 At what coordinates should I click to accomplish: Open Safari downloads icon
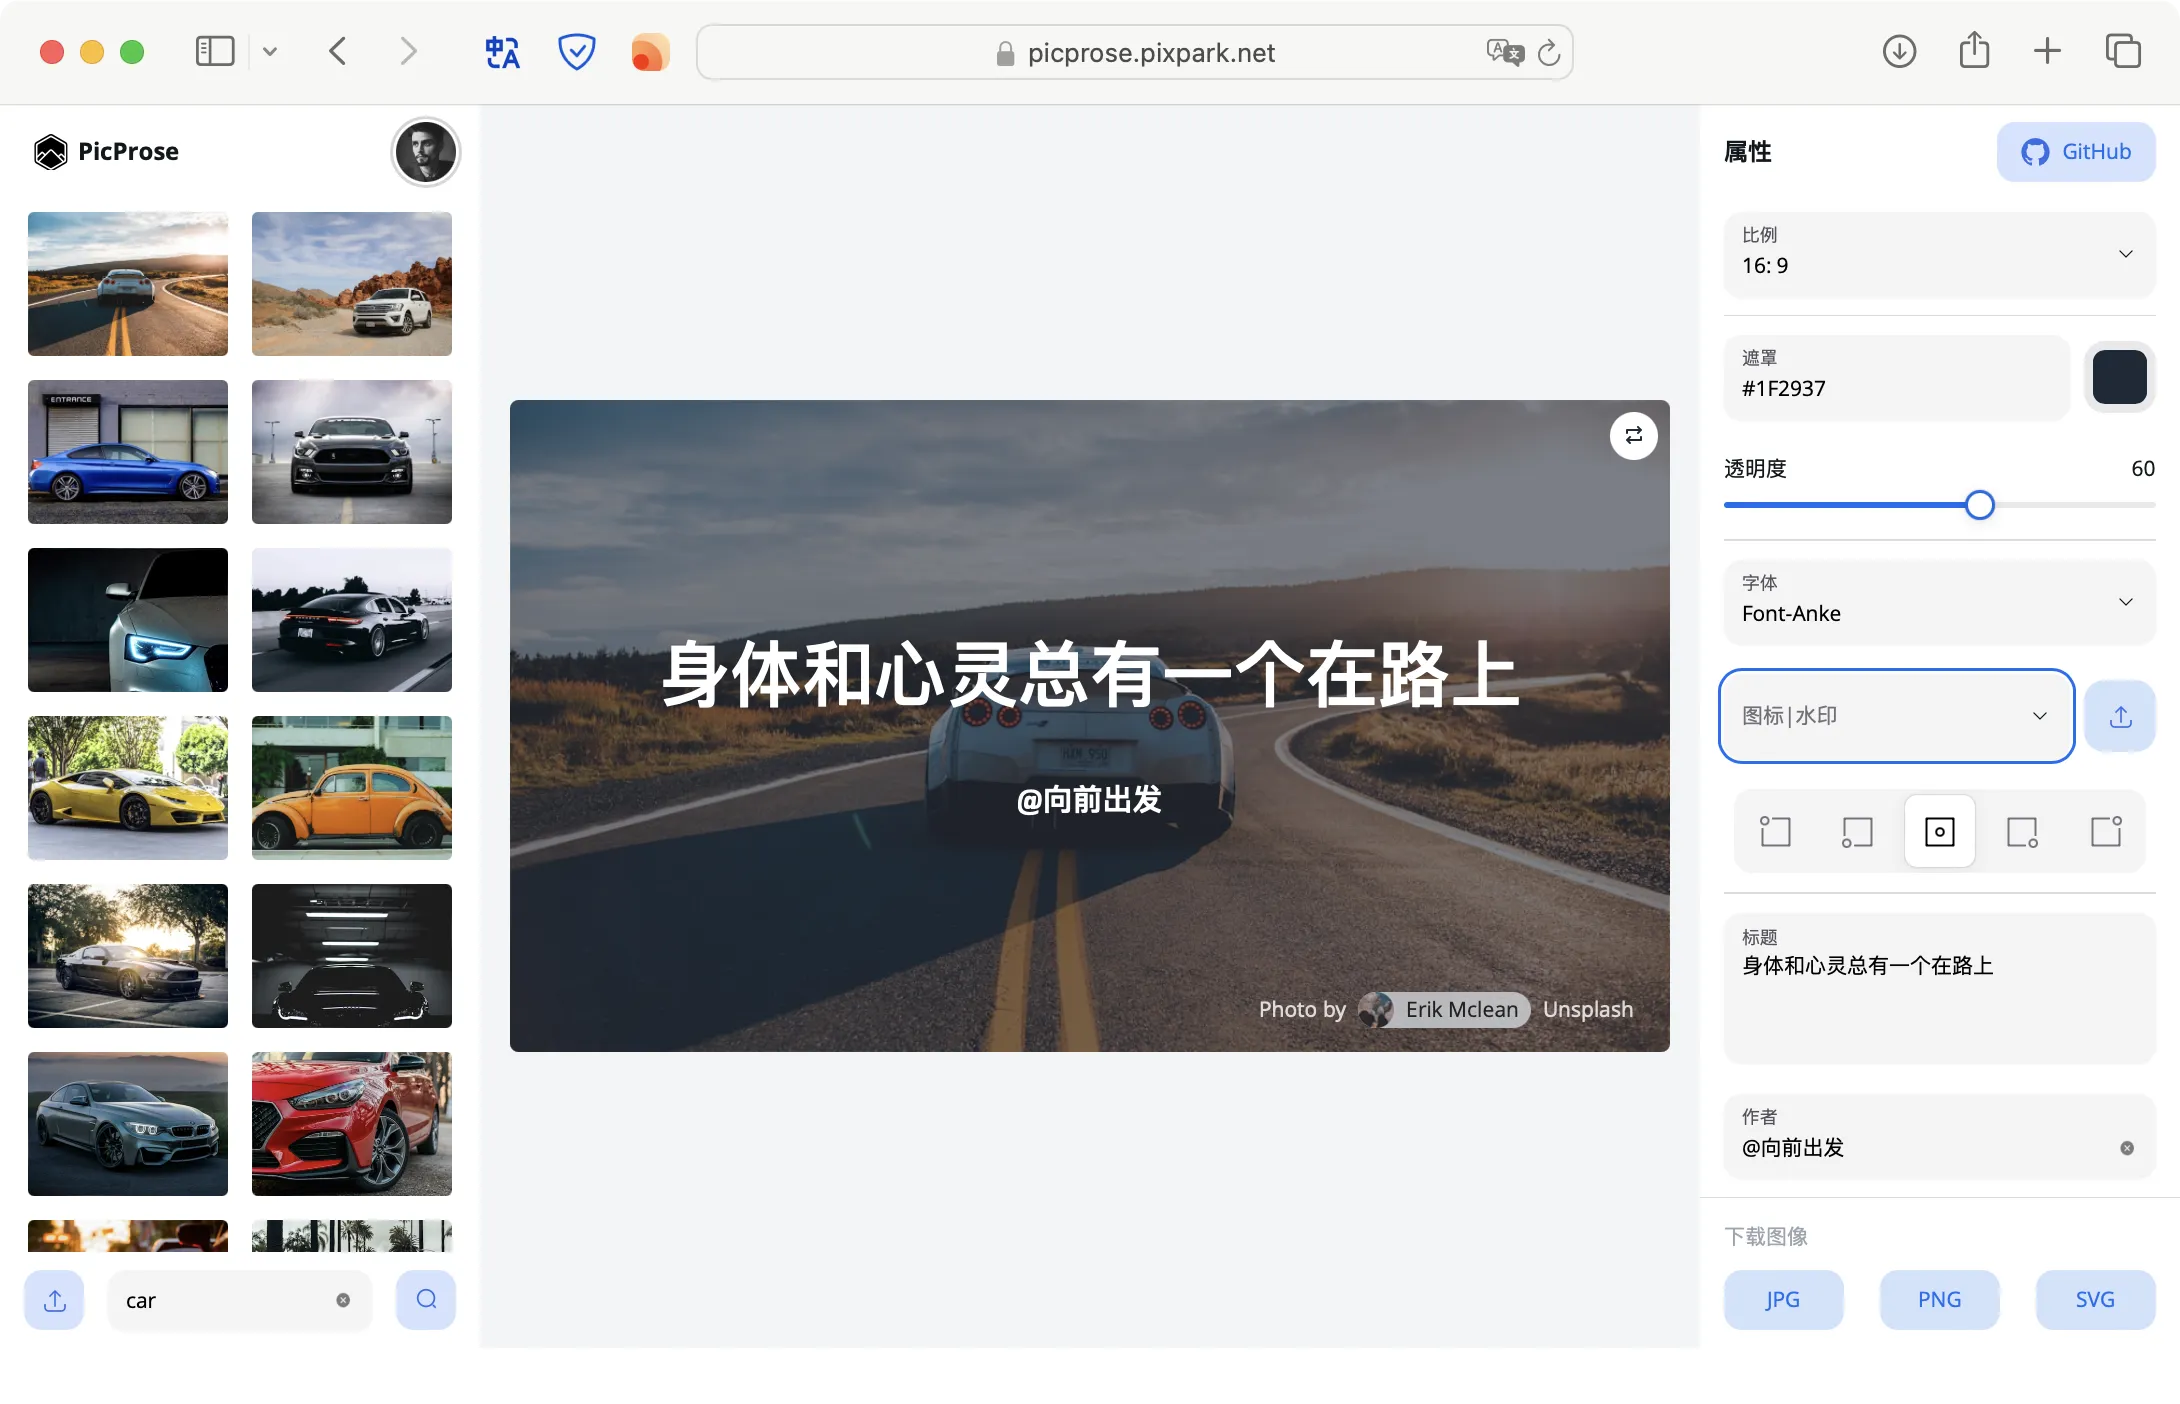pos(1899,52)
